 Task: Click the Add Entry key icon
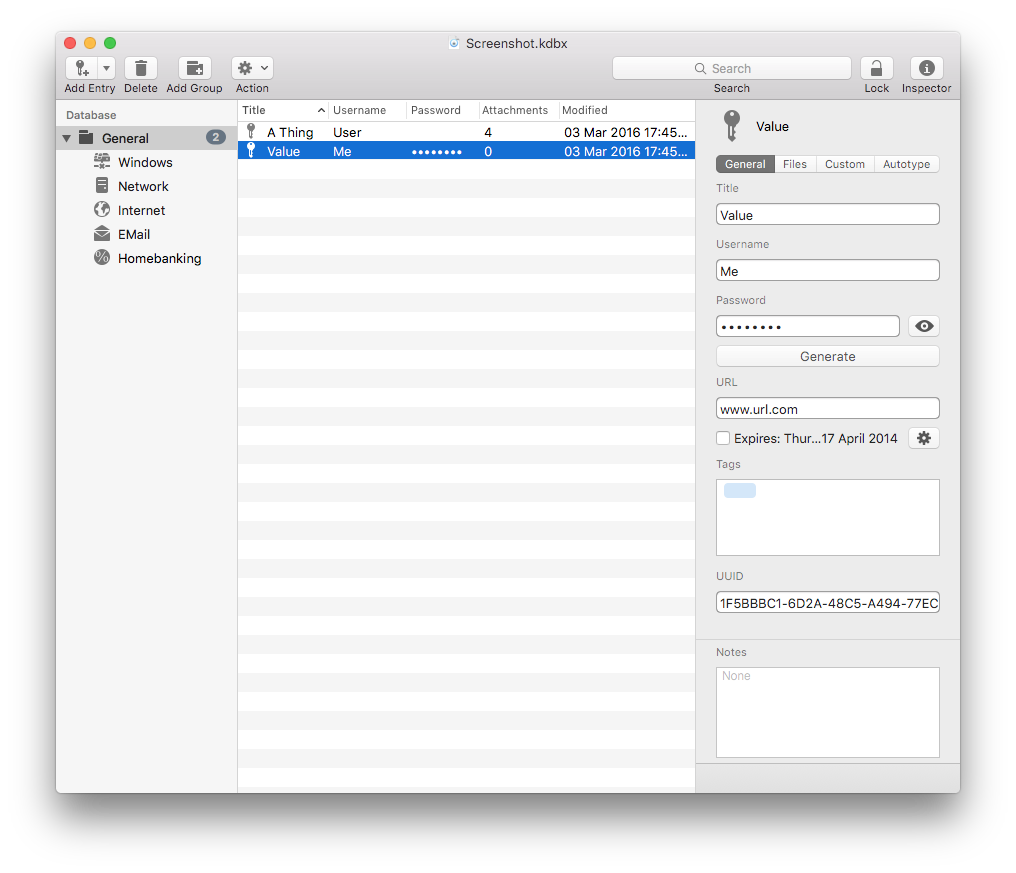[82, 68]
